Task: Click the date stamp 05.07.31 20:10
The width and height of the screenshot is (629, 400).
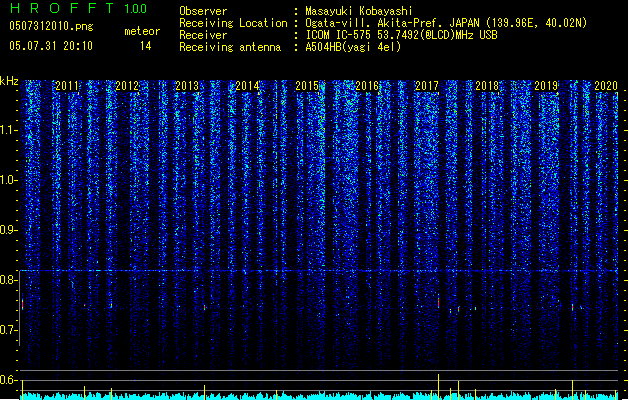Action: 51,46
